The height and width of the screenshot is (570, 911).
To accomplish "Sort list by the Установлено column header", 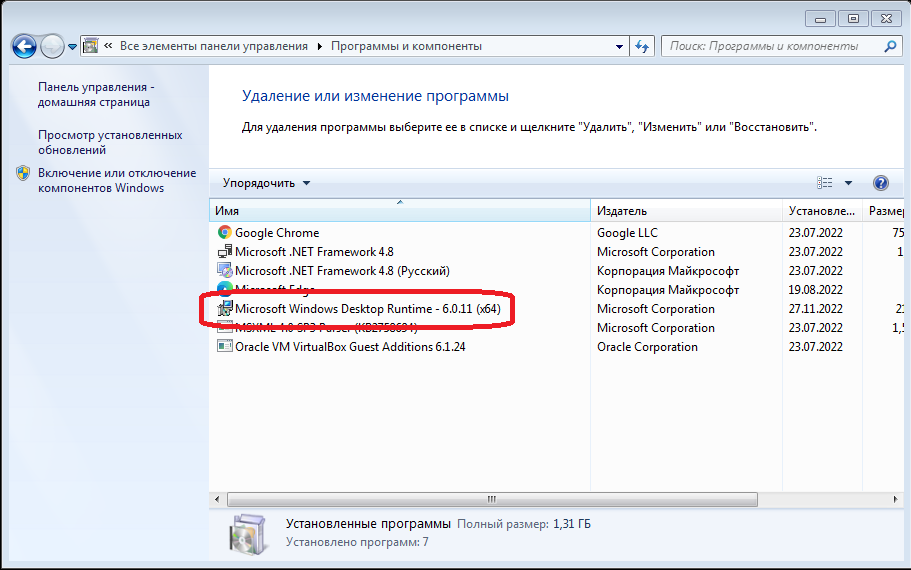I will pyautogui.click(x=821, y=211).
